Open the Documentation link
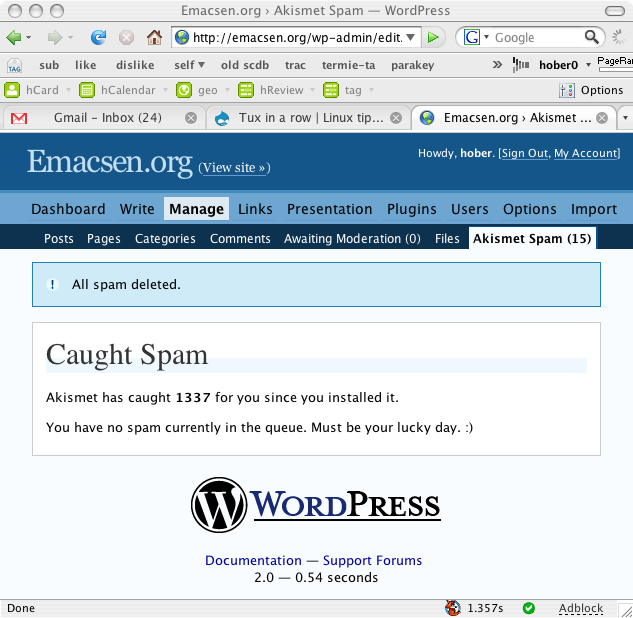 point(253,560)
